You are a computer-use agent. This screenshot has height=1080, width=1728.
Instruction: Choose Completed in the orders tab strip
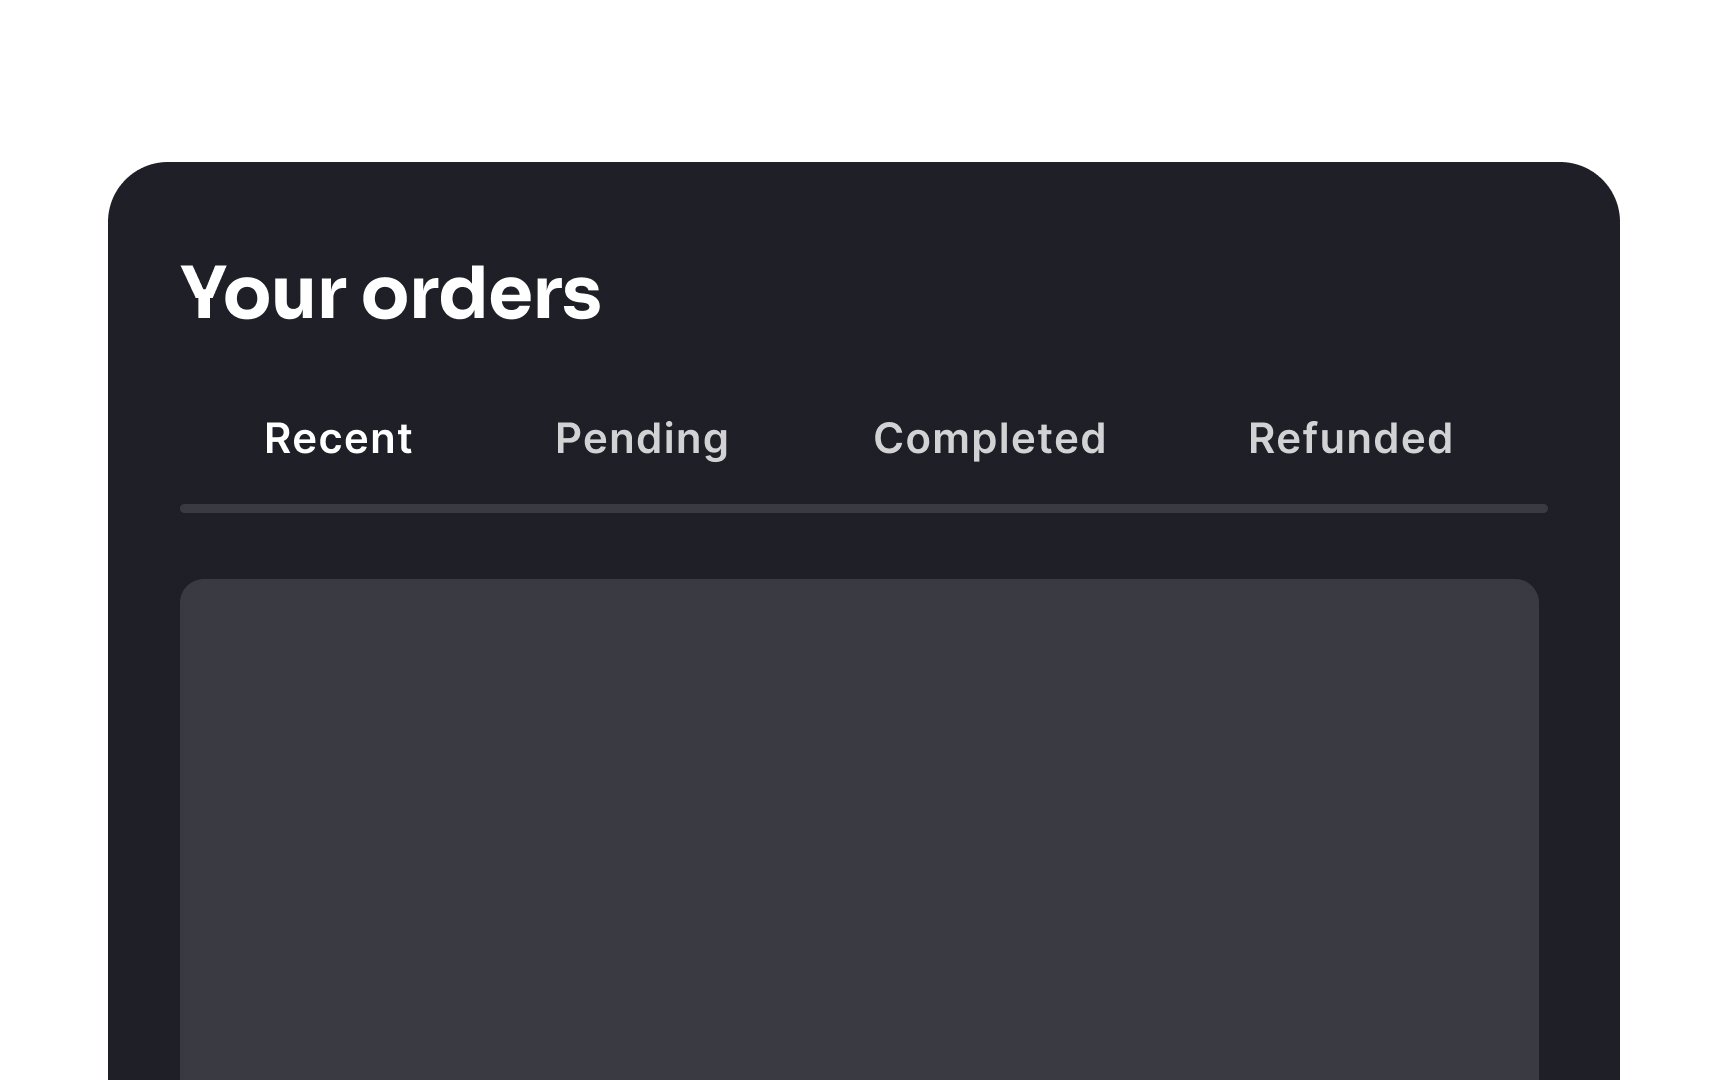pos(990,440)
